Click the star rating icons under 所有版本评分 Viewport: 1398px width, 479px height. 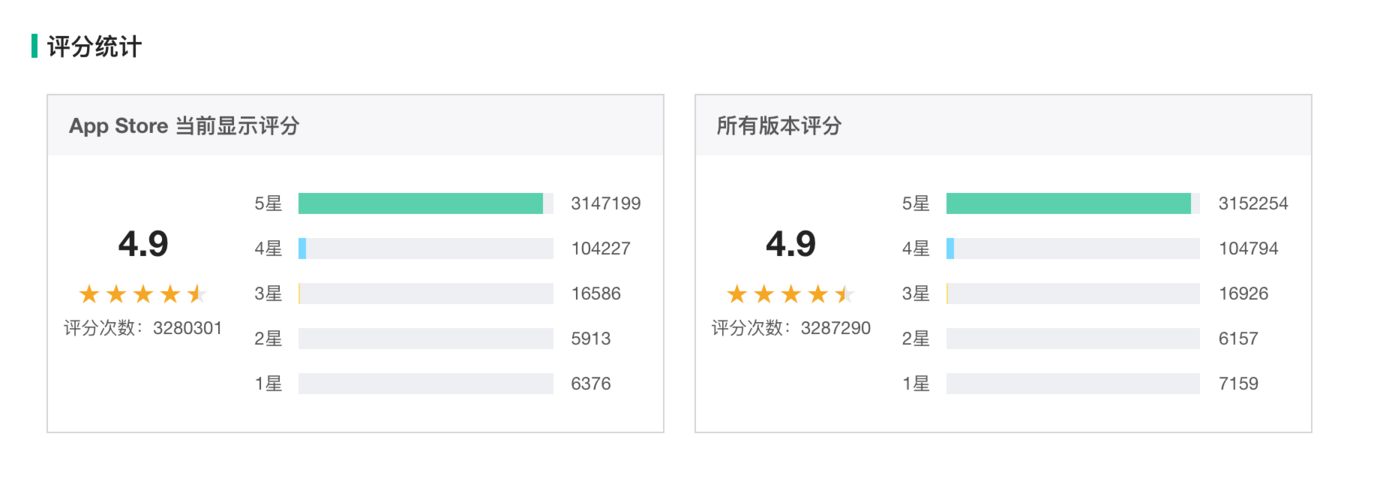click(790, 294)
